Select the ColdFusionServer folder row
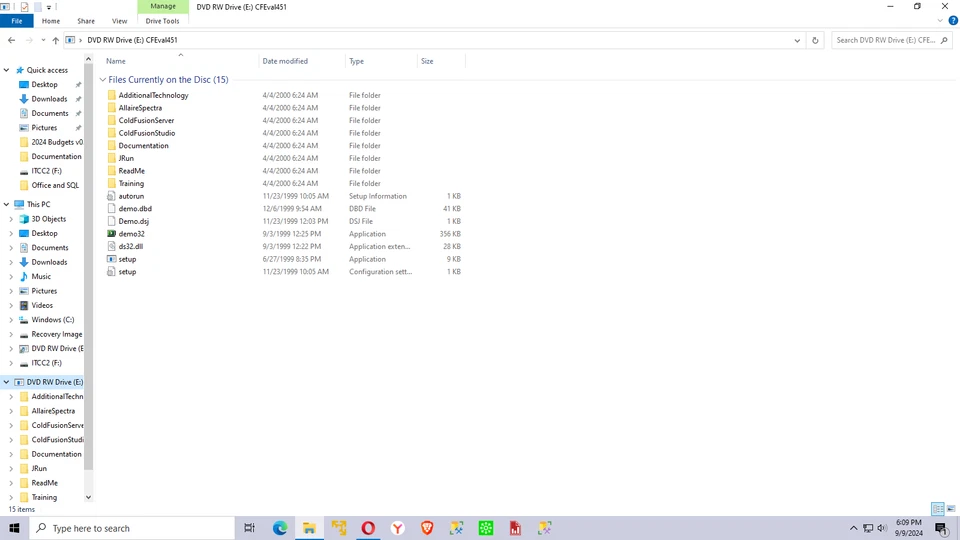 coord(284,121)
